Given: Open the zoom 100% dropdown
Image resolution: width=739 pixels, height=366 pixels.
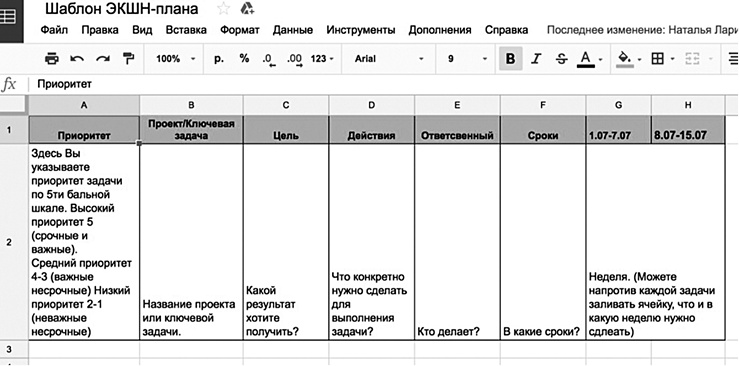Looking at the screenshot, I should click(175, 59).
